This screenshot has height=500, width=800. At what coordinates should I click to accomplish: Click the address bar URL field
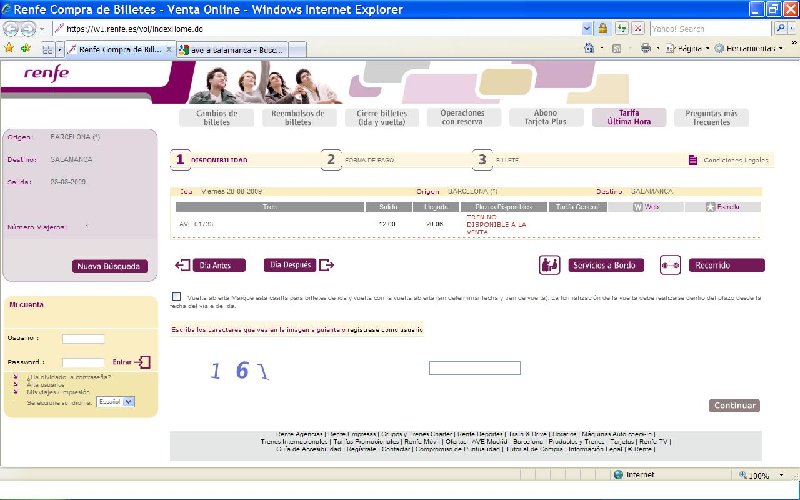point(317,29)
